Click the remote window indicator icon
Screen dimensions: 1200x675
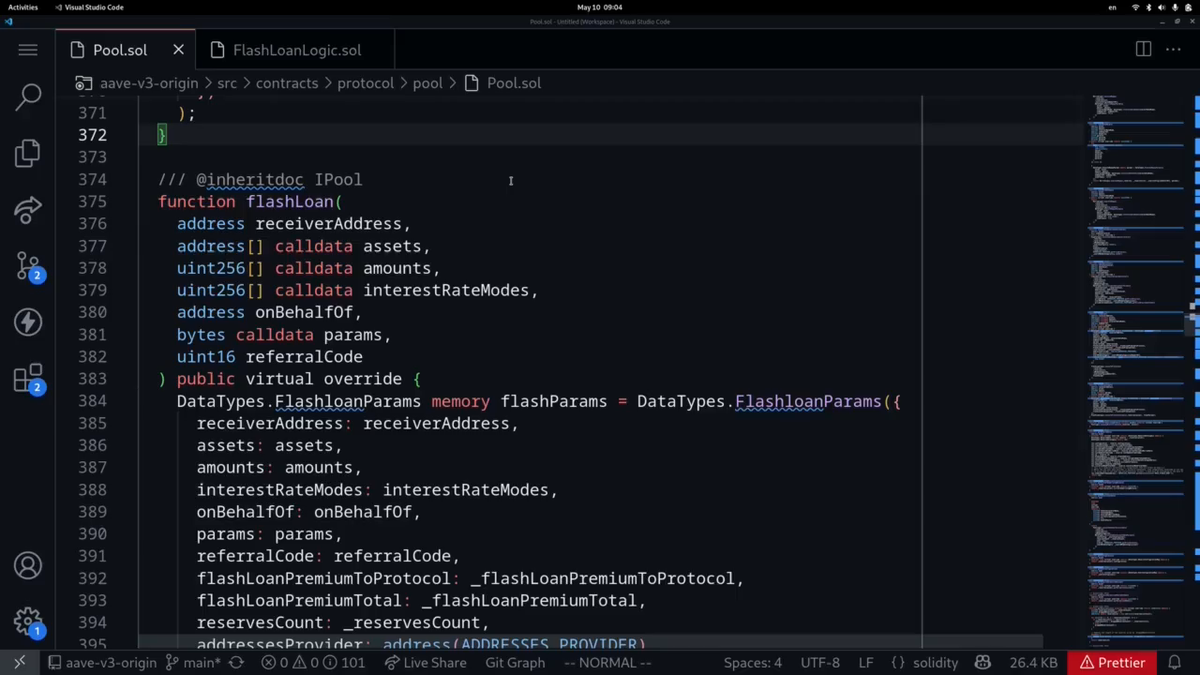coord(20,662)
